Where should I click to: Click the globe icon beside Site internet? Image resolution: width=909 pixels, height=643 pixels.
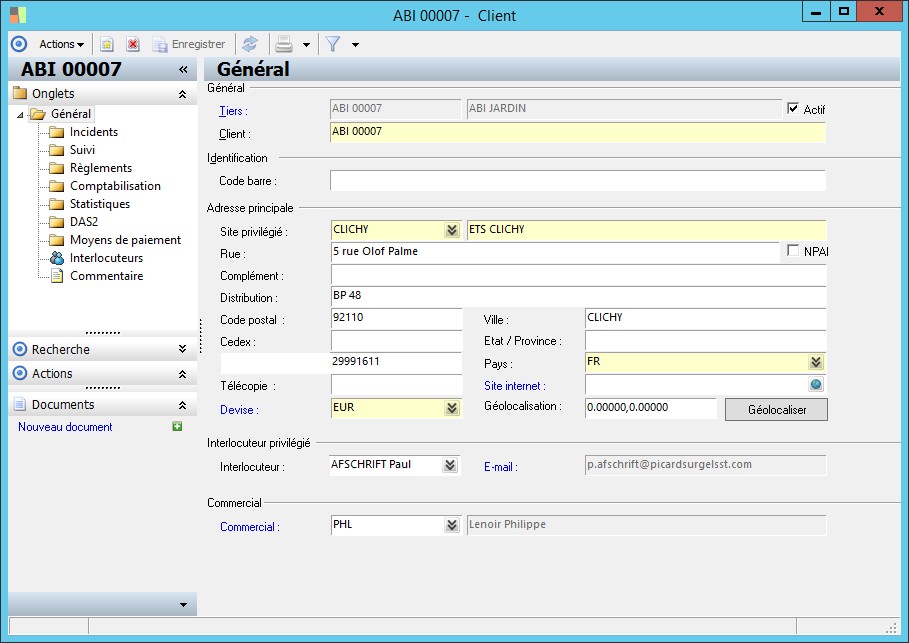pyautogui.click(x=816, y=385)
